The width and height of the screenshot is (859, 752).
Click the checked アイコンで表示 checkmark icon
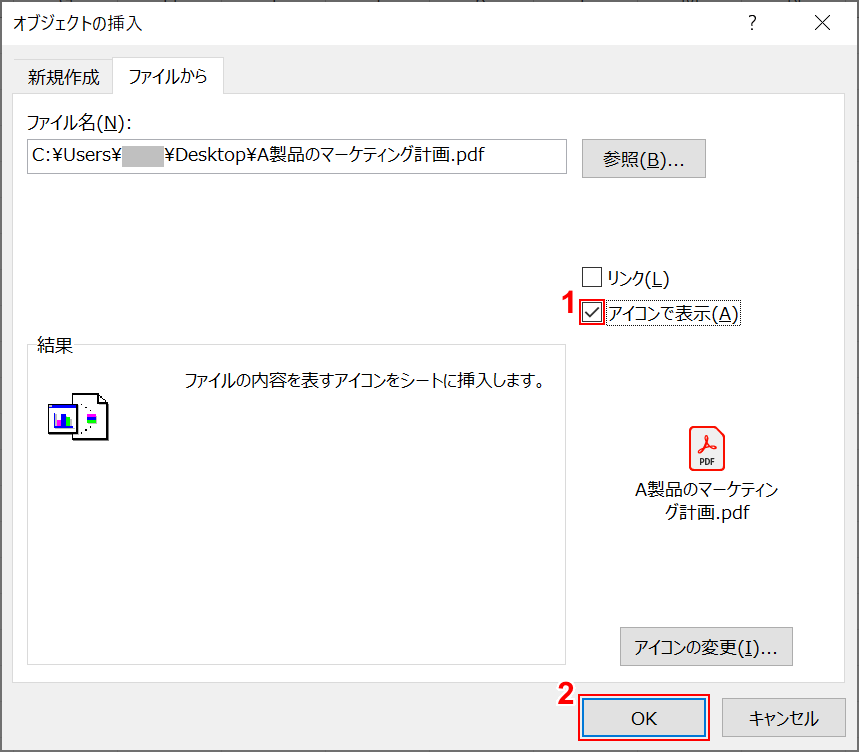pyautogui.click(x=592, y=312)
